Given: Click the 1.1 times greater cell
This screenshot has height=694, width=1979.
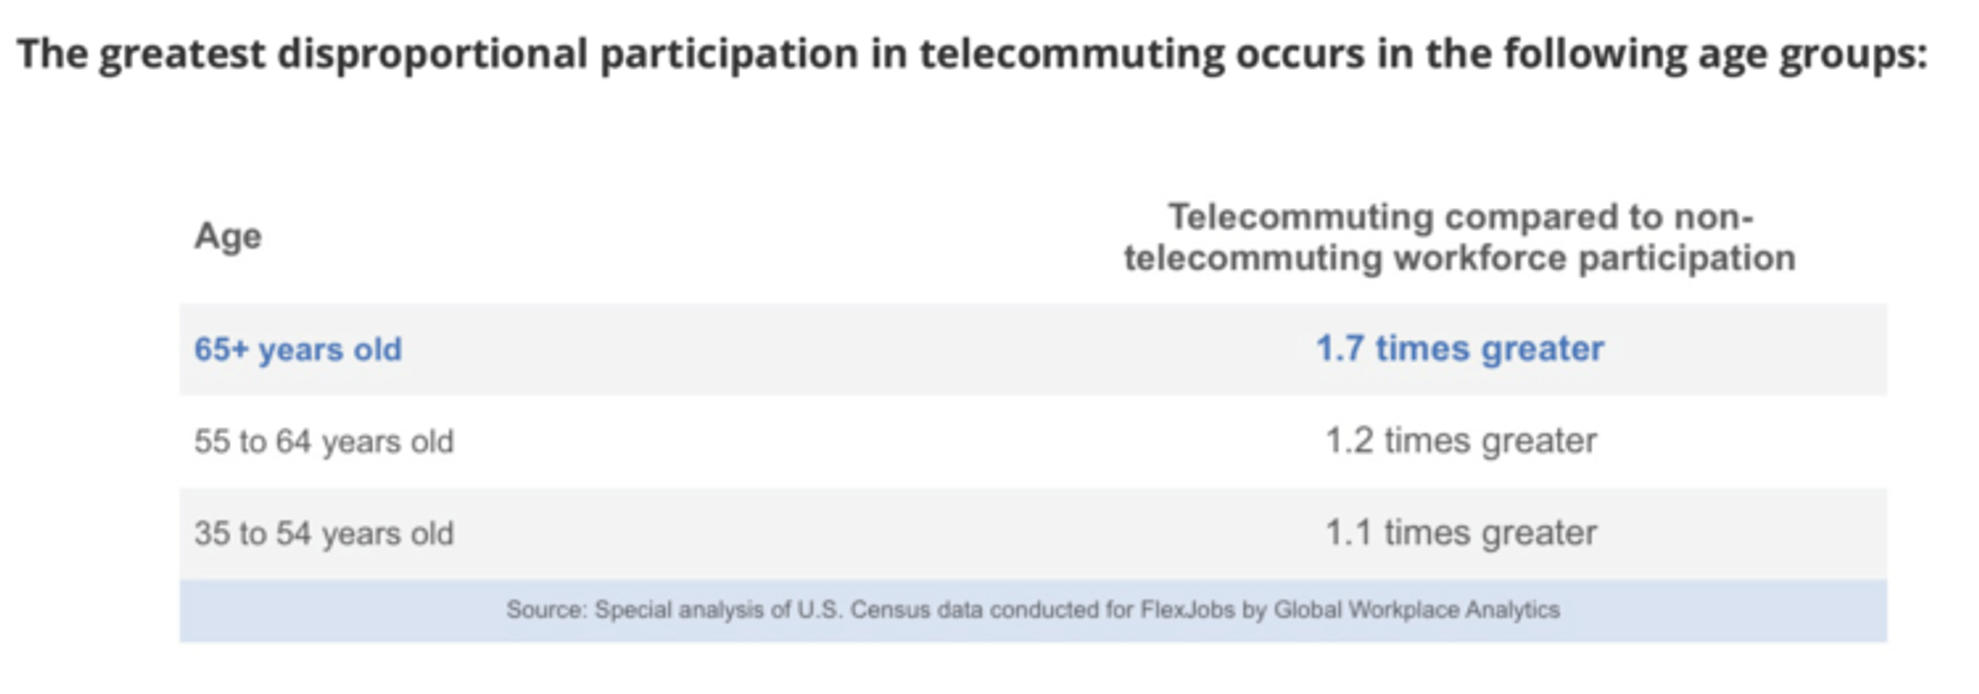Looking at the screenshot, I should click(1460, 533).
